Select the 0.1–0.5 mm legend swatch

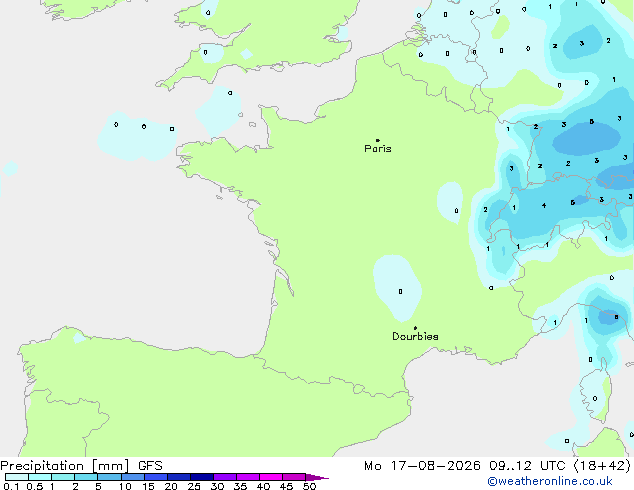tap(17, 477)
